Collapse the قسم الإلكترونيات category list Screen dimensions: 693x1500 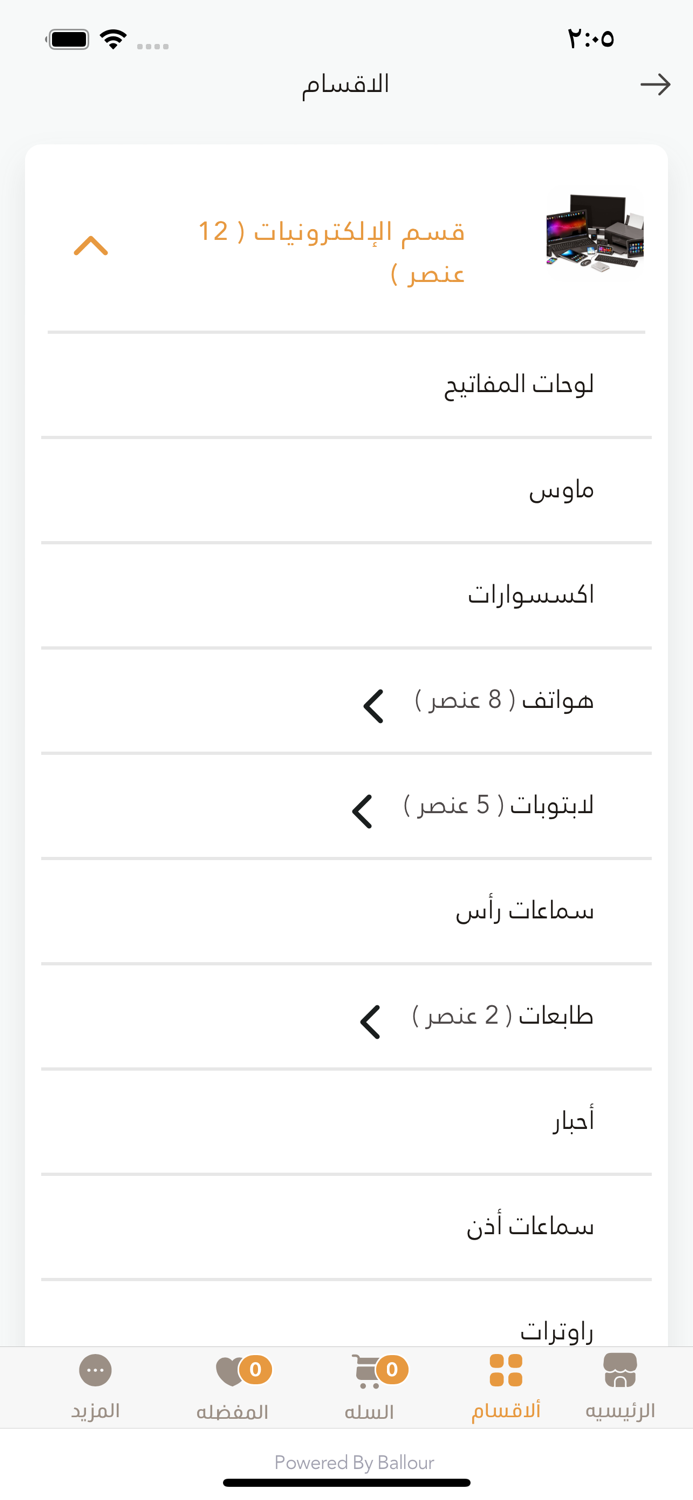[x=92, y=244]
